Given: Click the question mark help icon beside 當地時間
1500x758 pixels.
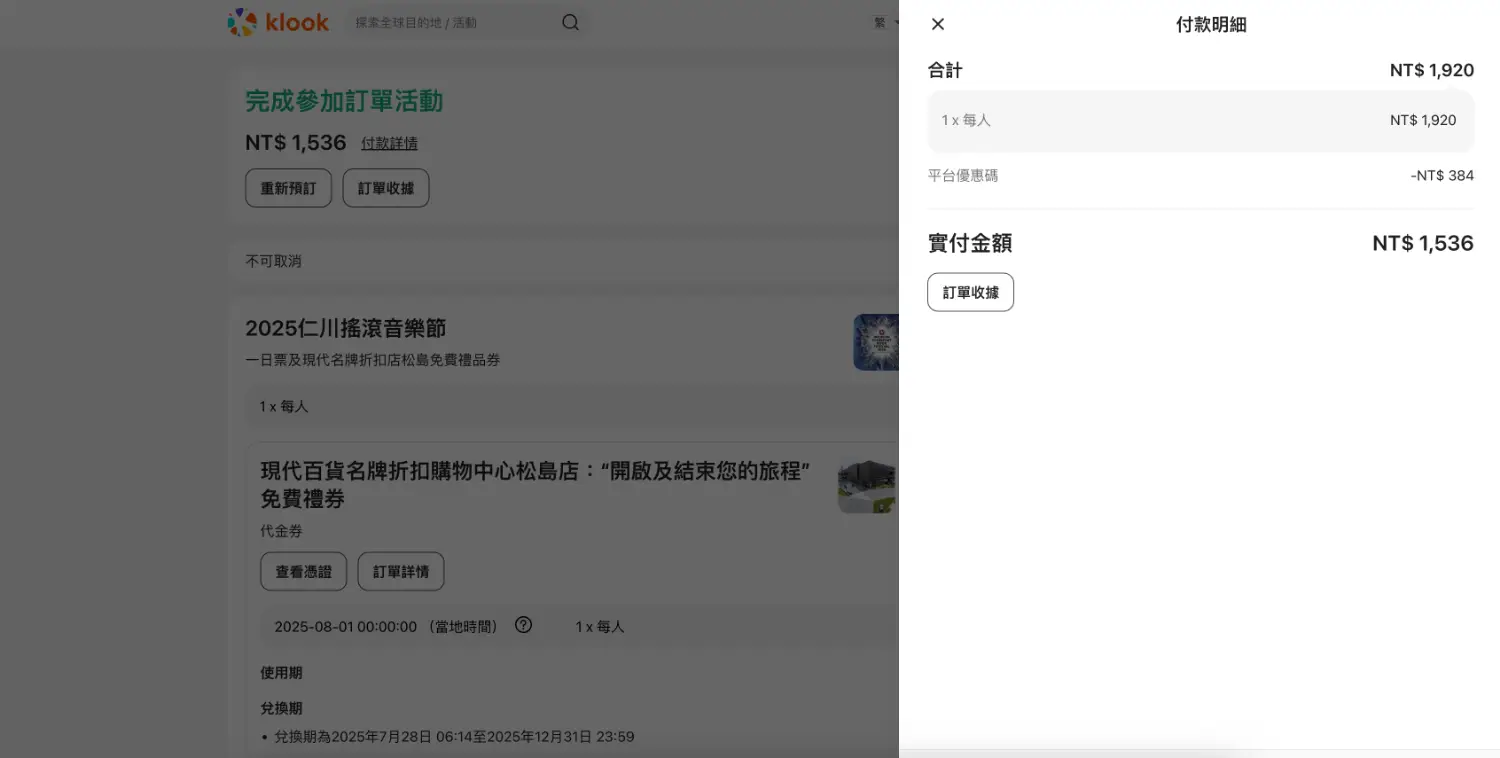Looking at the screenshot, I should click(523, 625).
